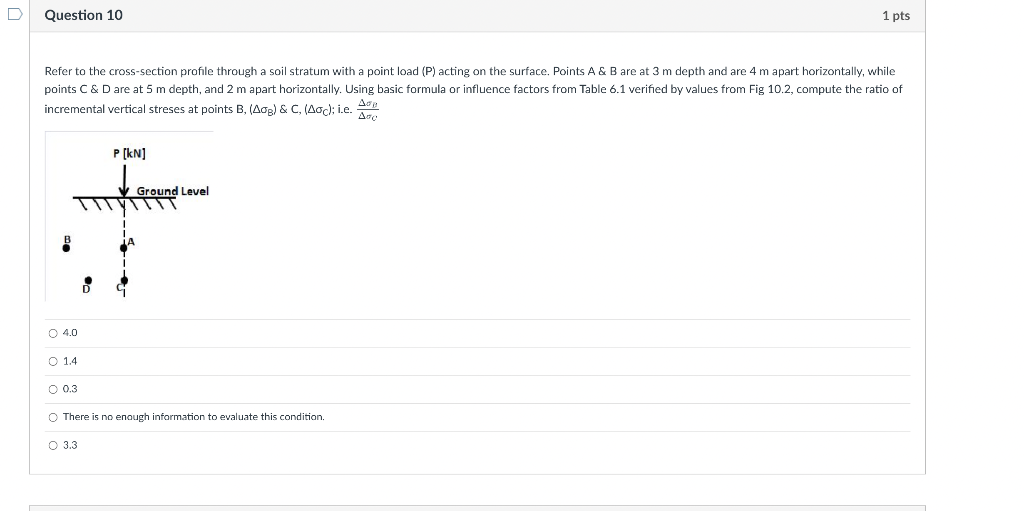Click the Ground Level label
Viewport: 1024px width, 511px height.
[x=172, y=191]
